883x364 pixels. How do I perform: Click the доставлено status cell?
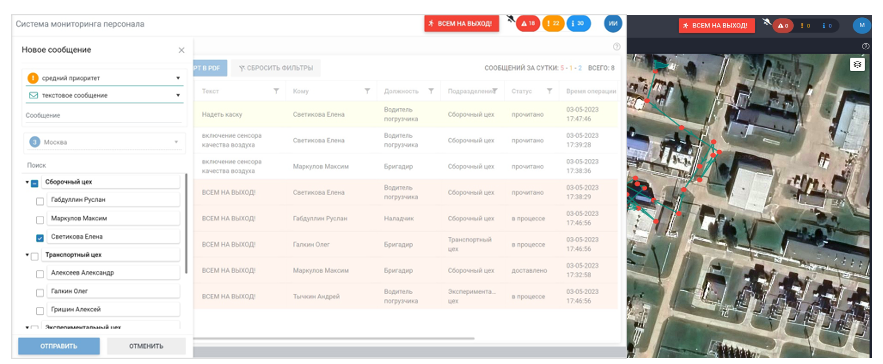click(x=529, y=270)
